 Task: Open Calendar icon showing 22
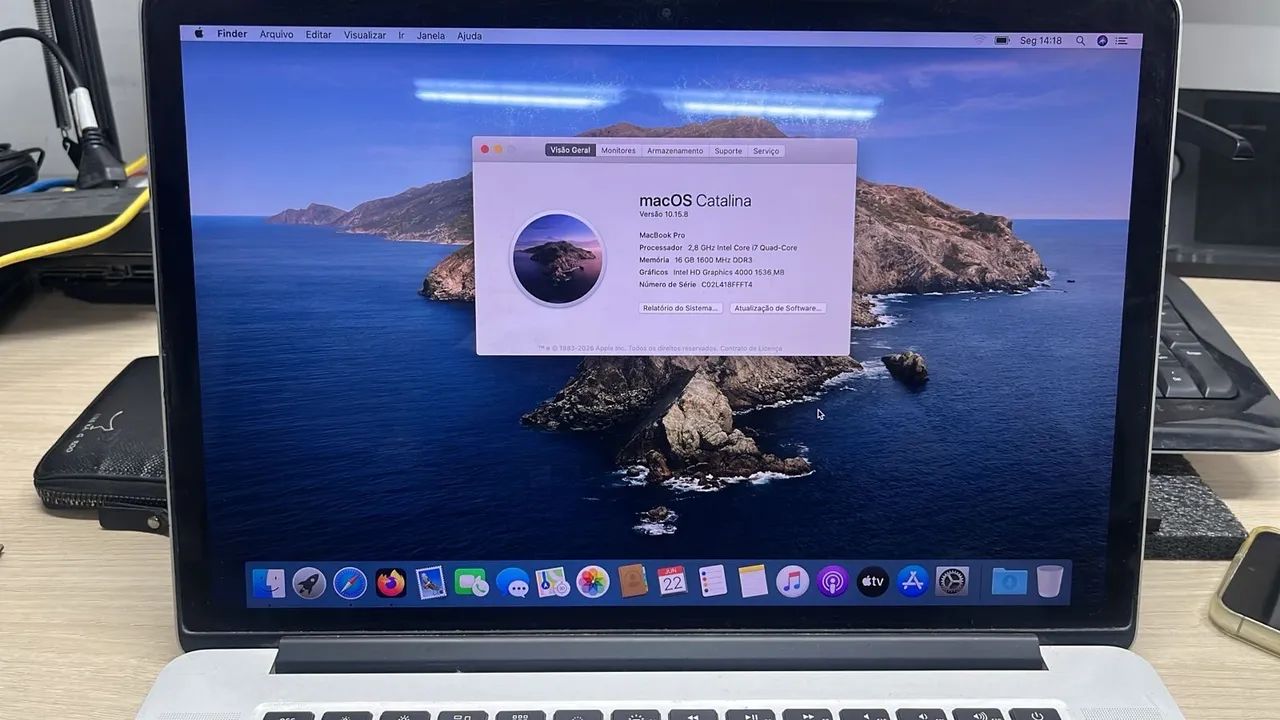(x=673, y=581)
